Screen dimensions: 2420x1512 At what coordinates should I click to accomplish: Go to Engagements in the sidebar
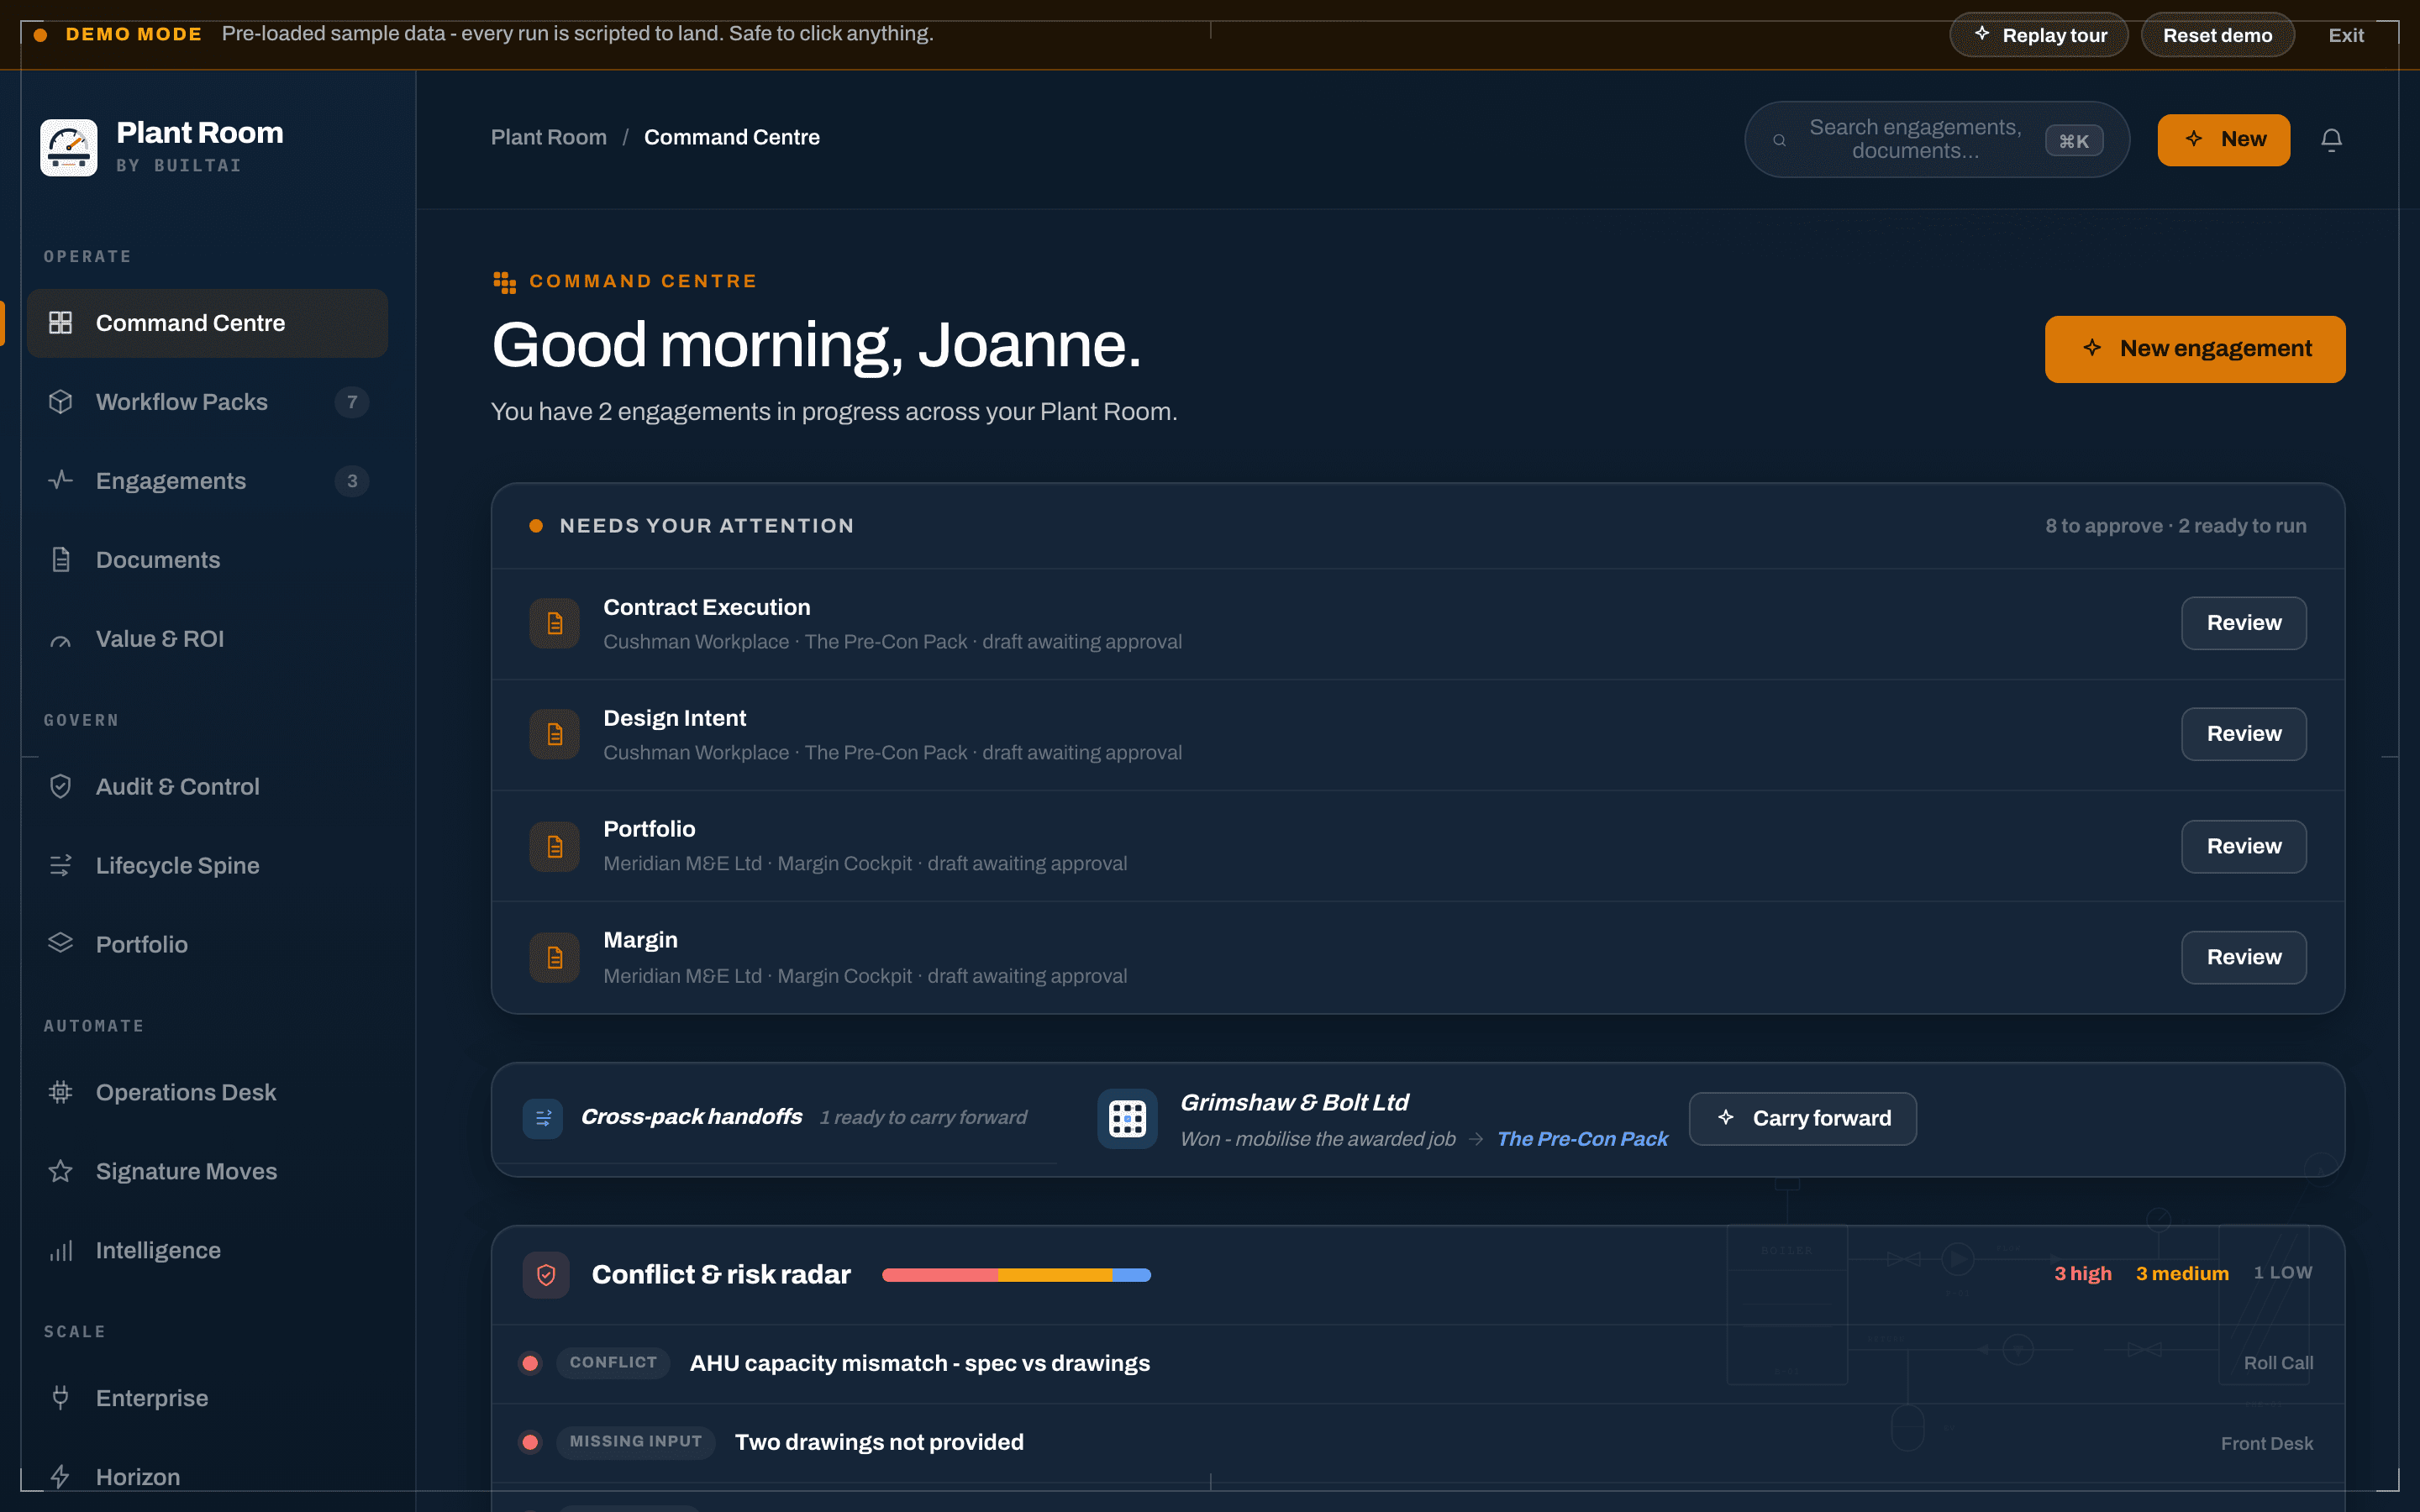[207, 481]
